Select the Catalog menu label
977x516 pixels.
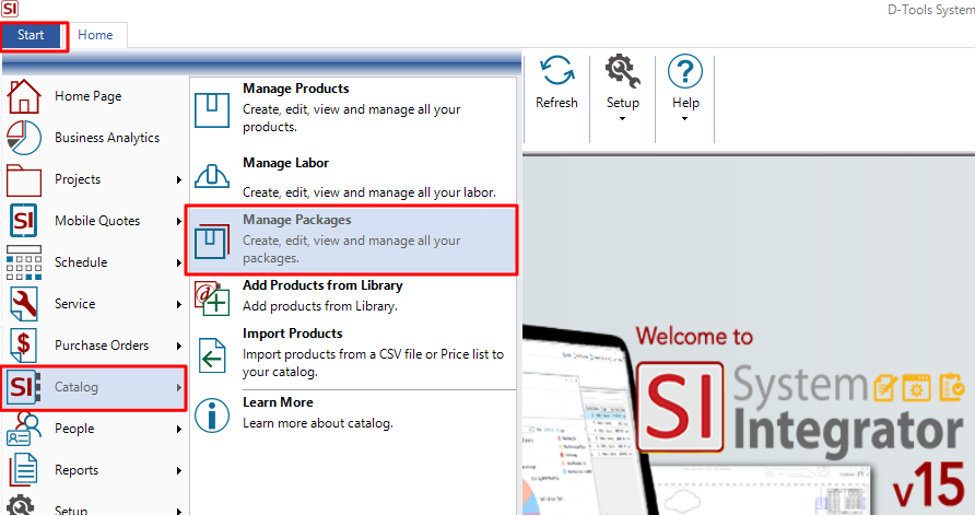pos(76,387)
